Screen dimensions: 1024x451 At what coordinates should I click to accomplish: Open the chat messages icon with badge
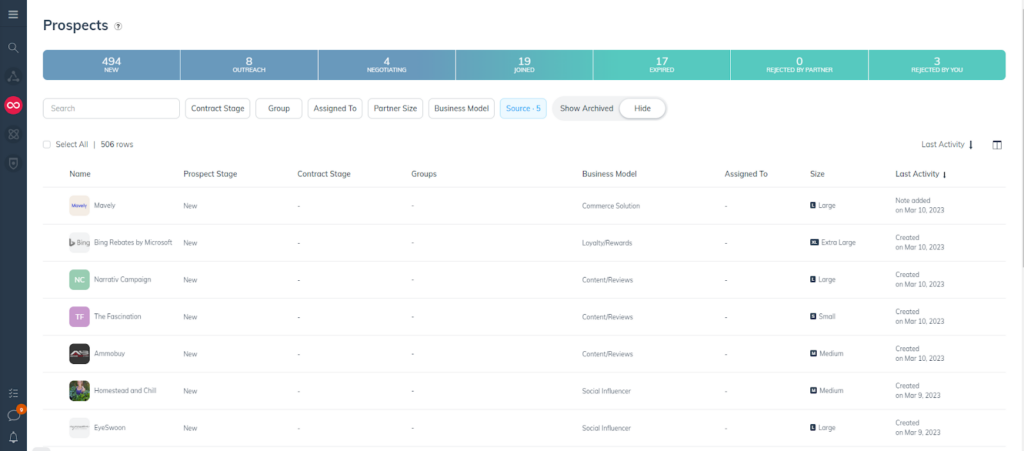click(x=13, y=415)
